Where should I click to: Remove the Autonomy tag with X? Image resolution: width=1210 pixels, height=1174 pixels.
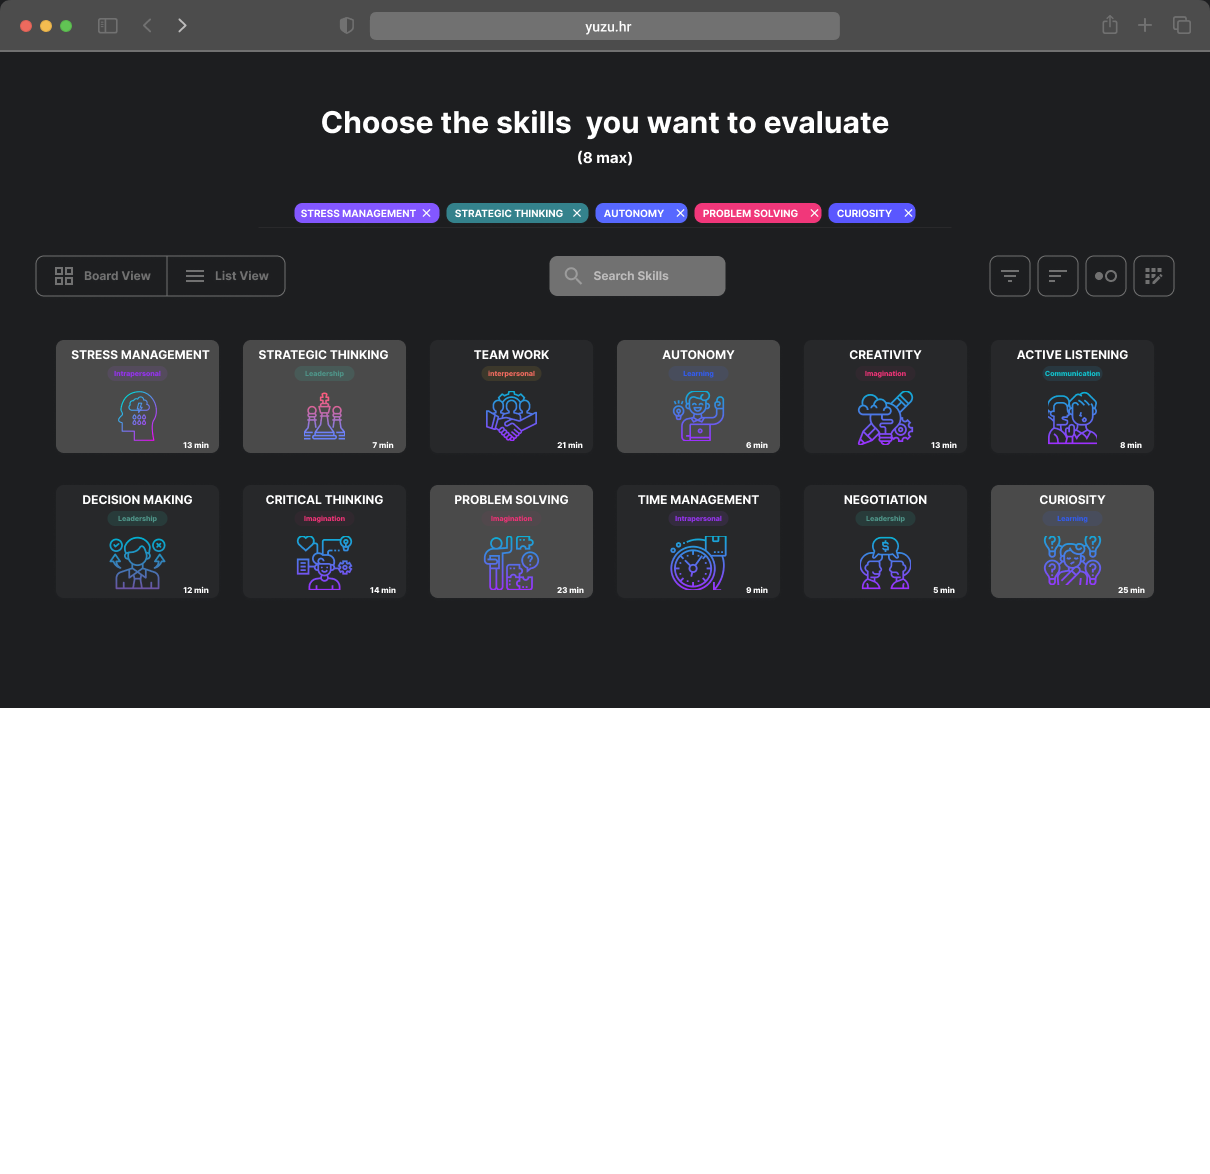[680, 213]
